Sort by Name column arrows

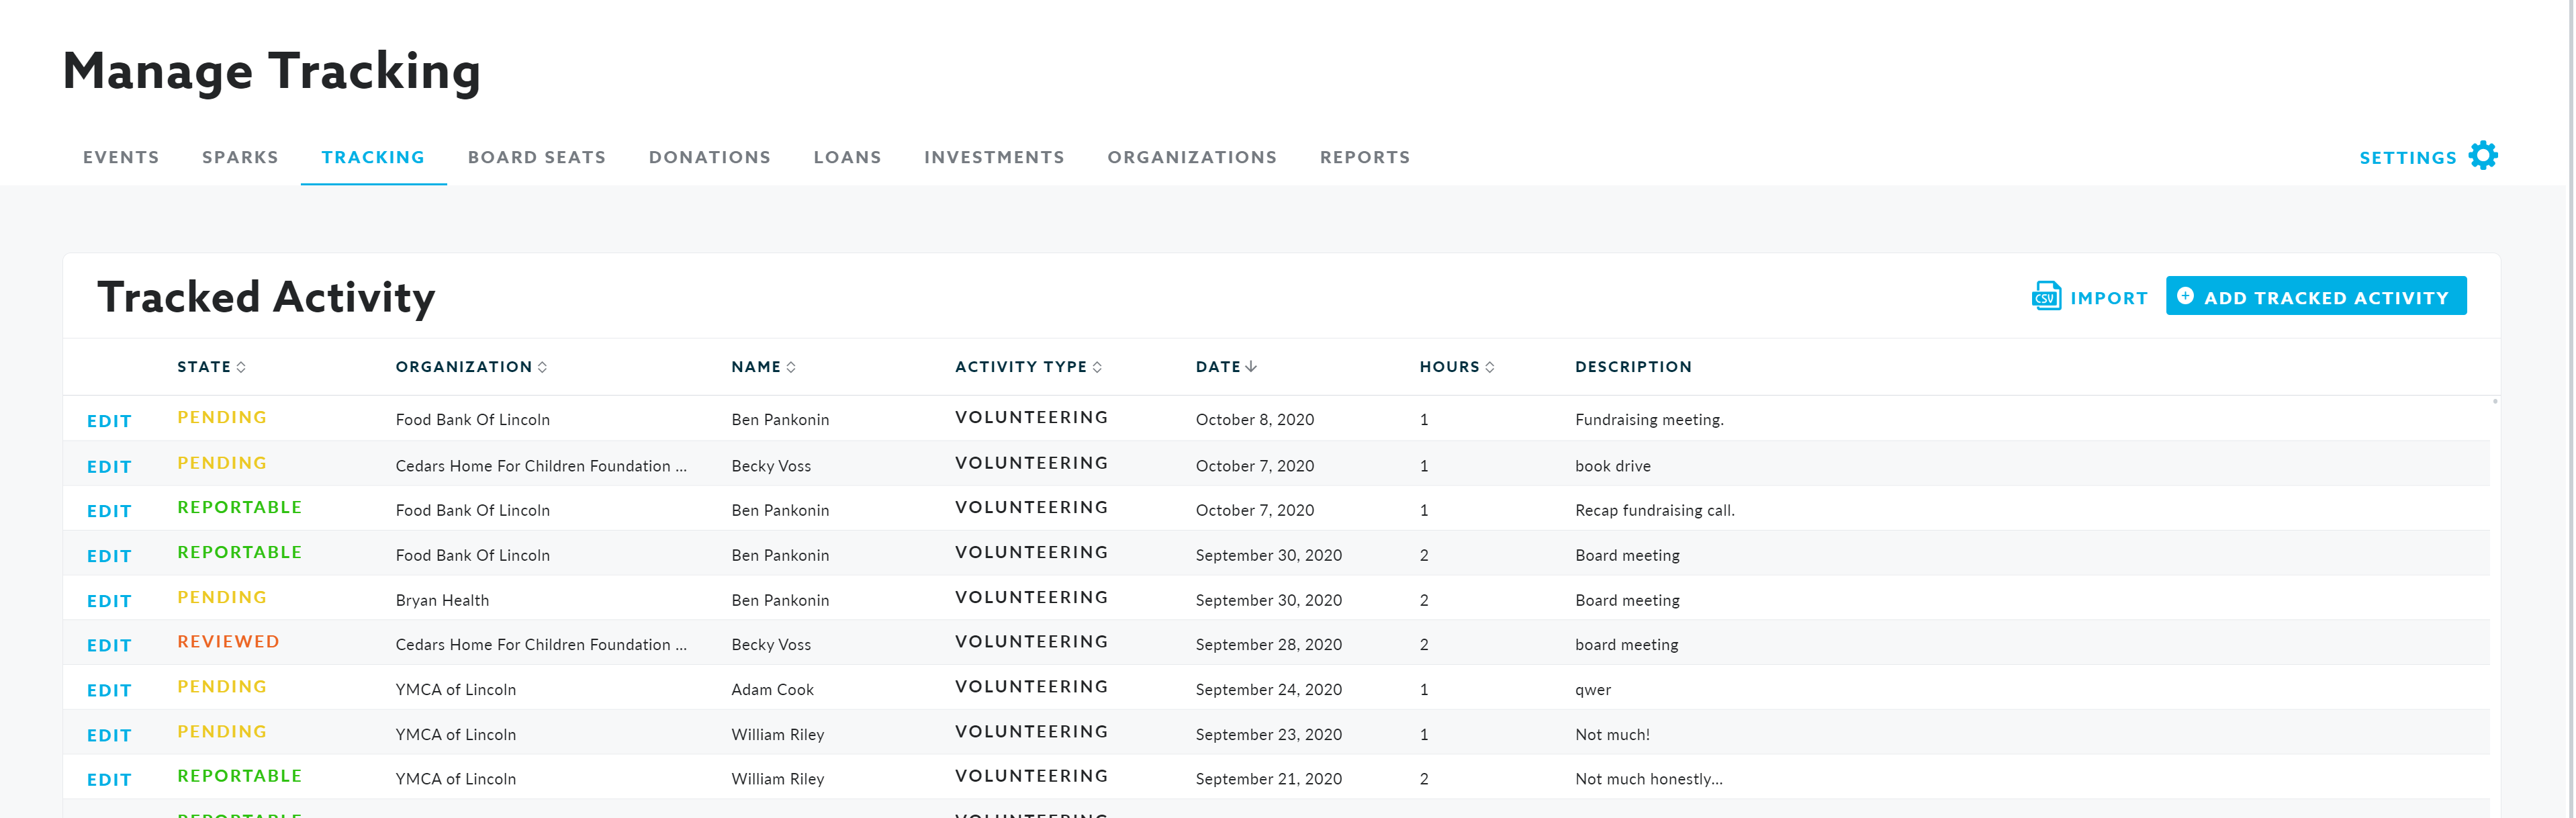[x=791, y=367]
